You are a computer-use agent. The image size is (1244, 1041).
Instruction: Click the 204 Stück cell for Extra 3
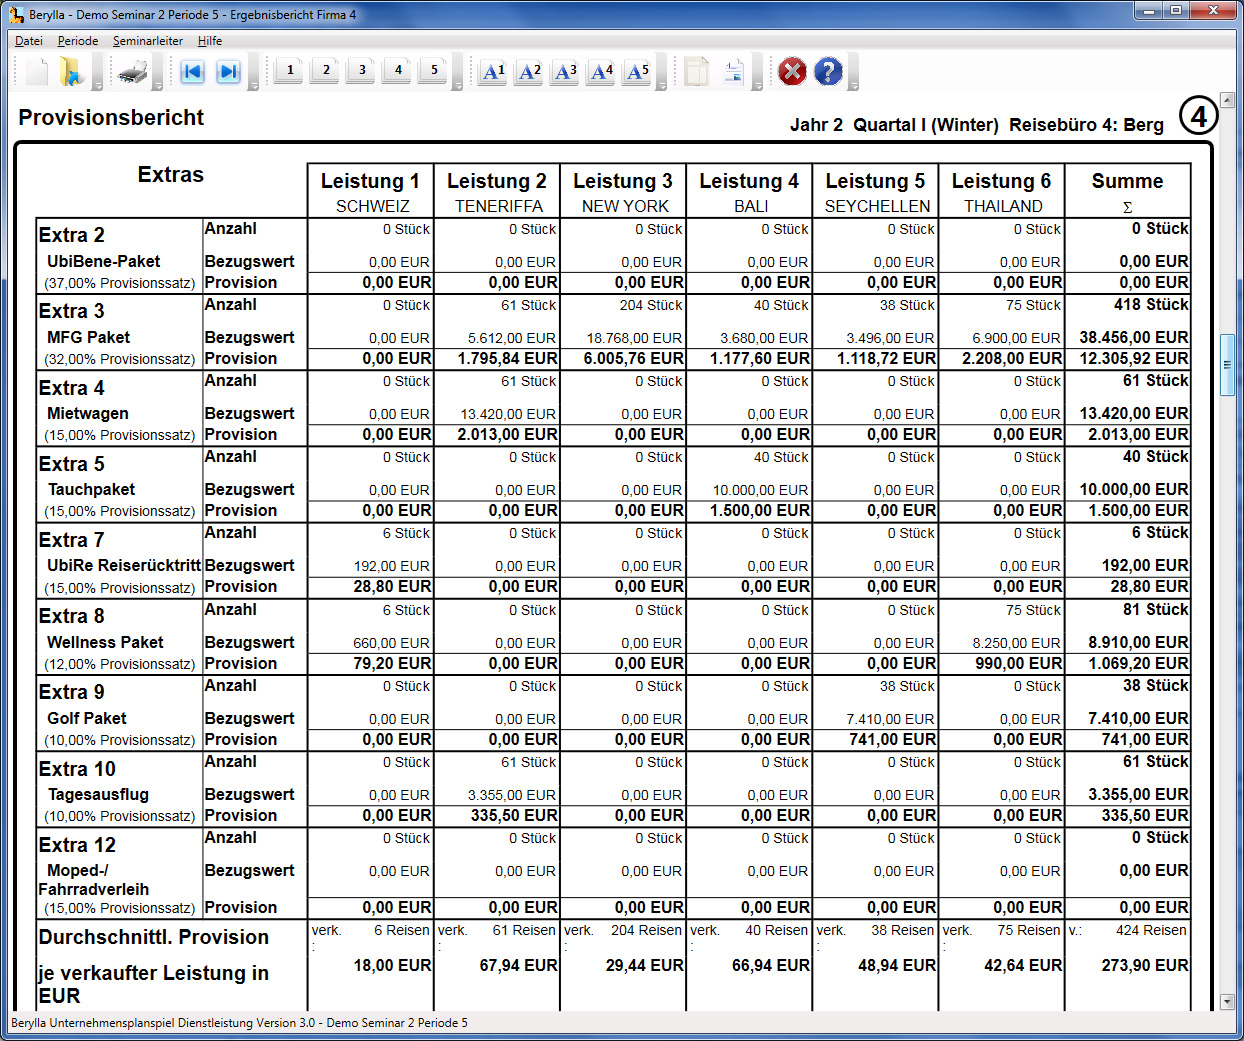click(650, 305)
